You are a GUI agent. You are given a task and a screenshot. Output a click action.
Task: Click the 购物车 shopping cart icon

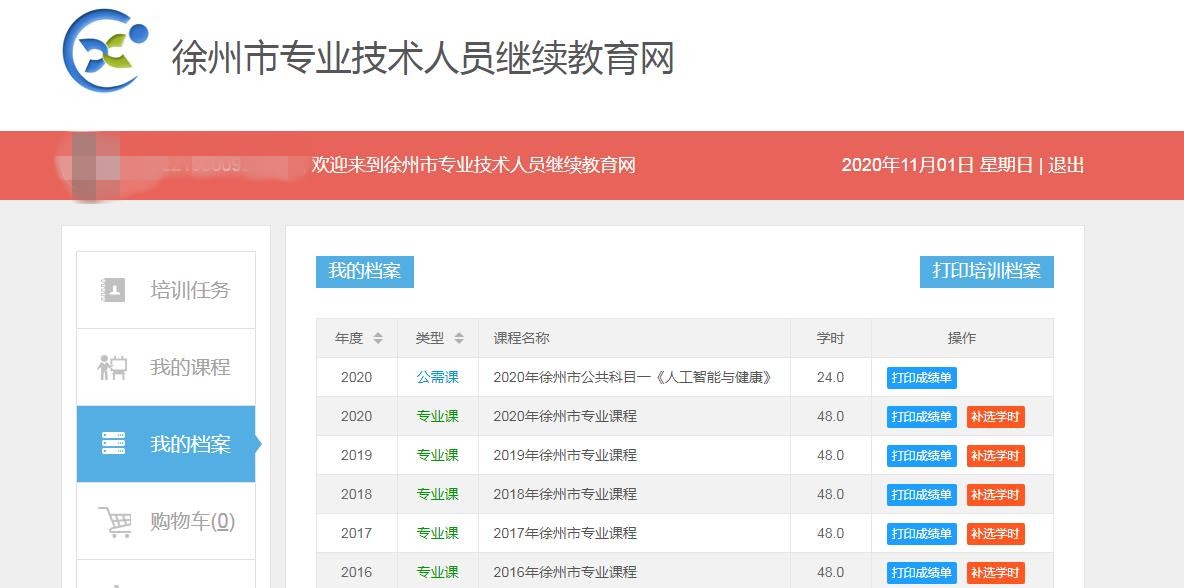pyautogui.click(x=114, y=521)
